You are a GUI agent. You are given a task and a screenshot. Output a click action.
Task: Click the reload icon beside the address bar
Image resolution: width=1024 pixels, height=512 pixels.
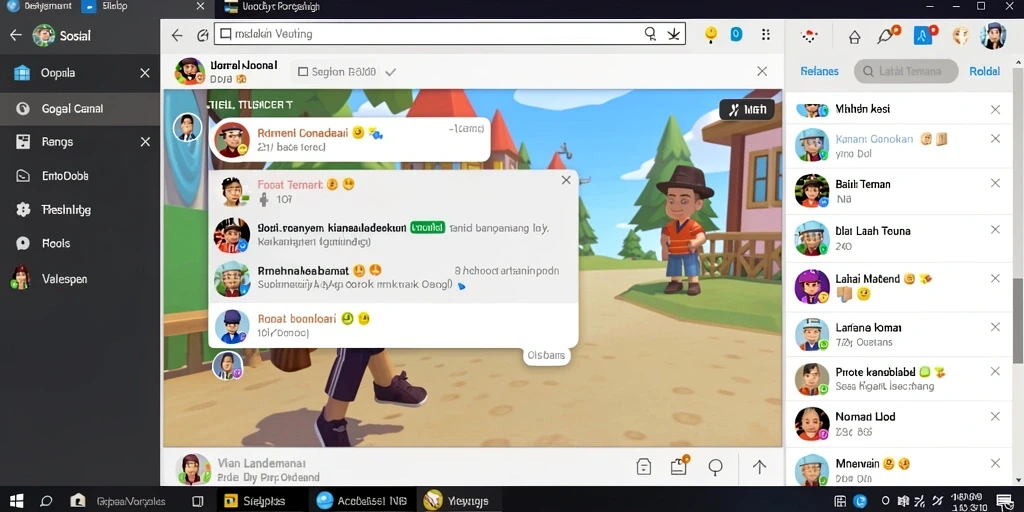[202, 35]
